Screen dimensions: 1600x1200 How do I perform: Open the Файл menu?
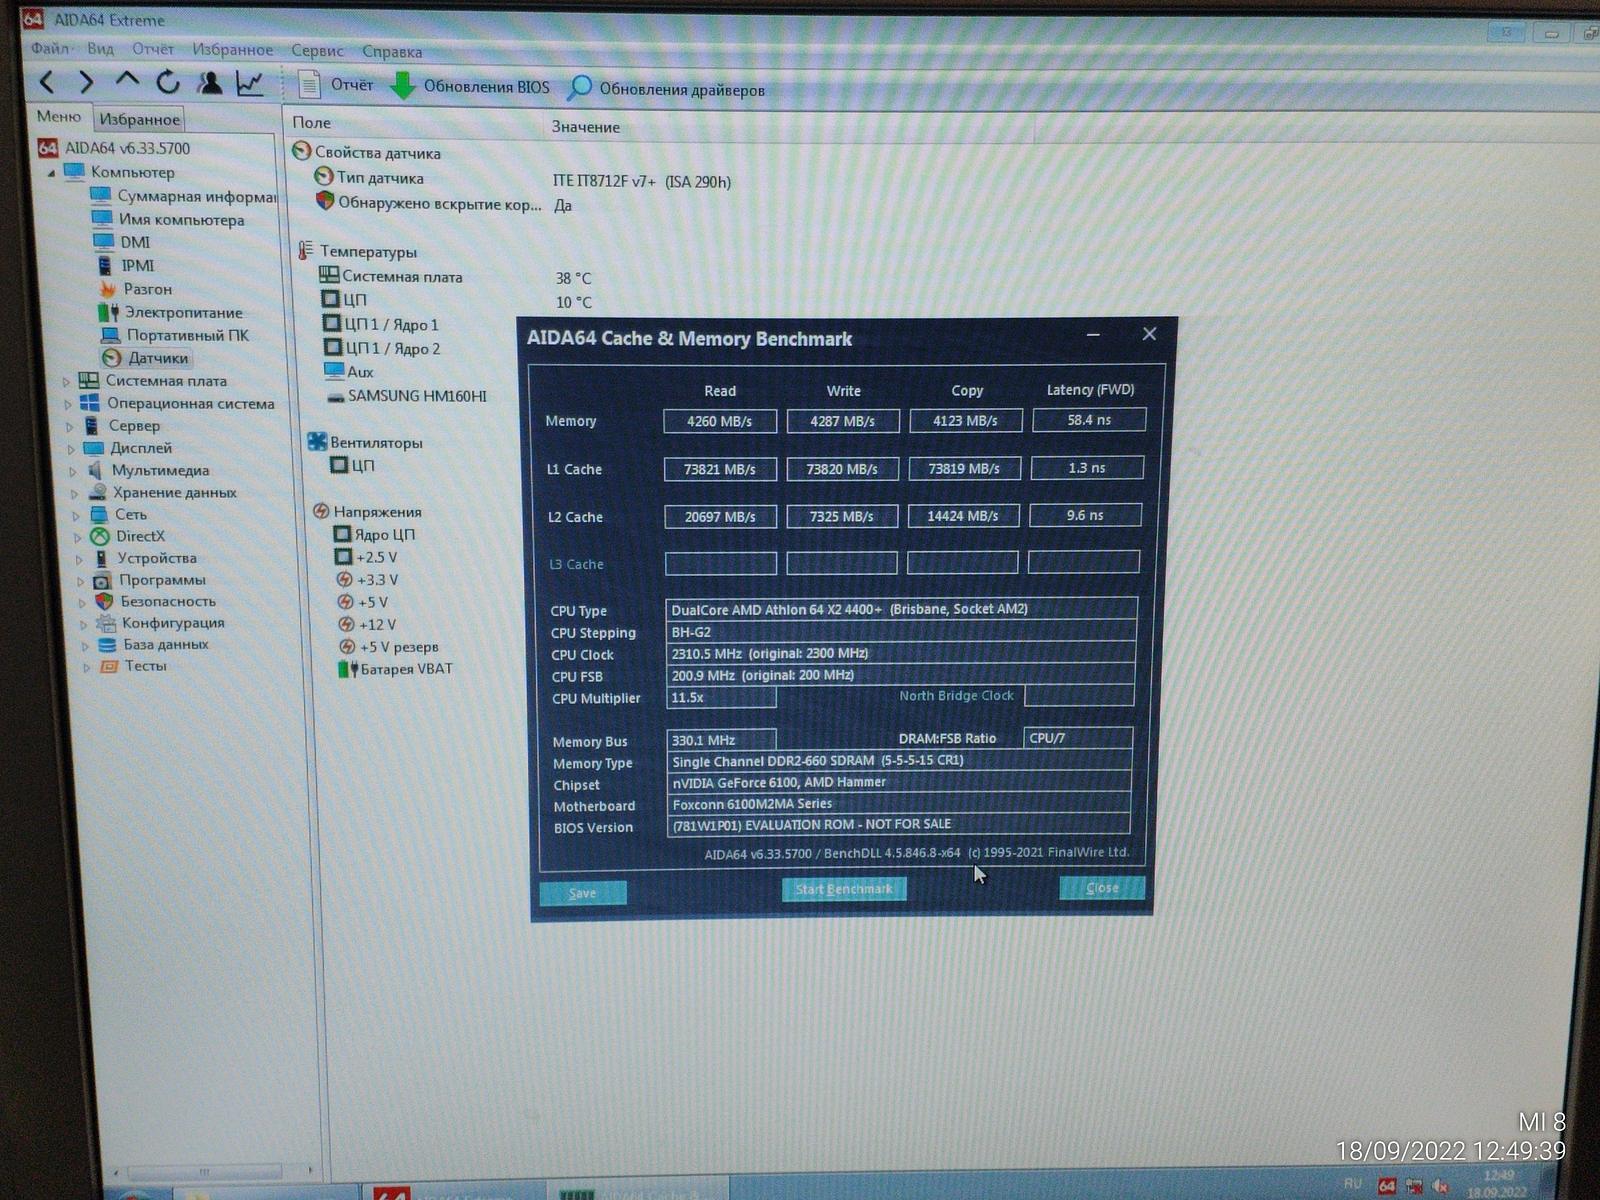[49, 48]
